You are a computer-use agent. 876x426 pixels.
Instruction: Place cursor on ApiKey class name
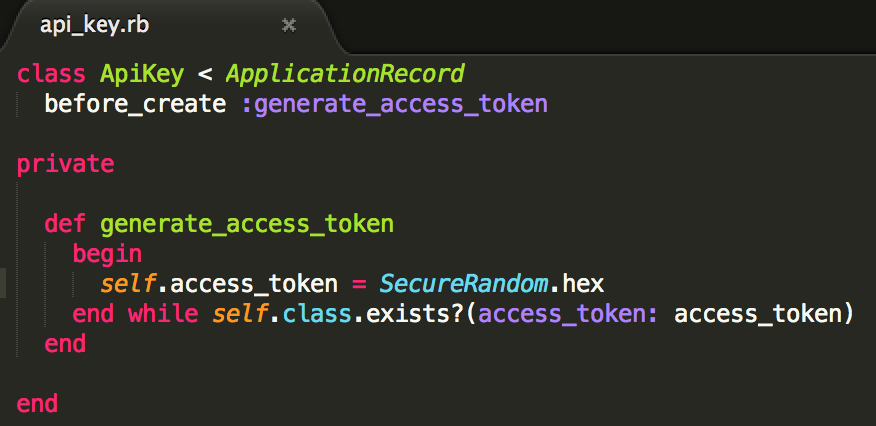141,75
